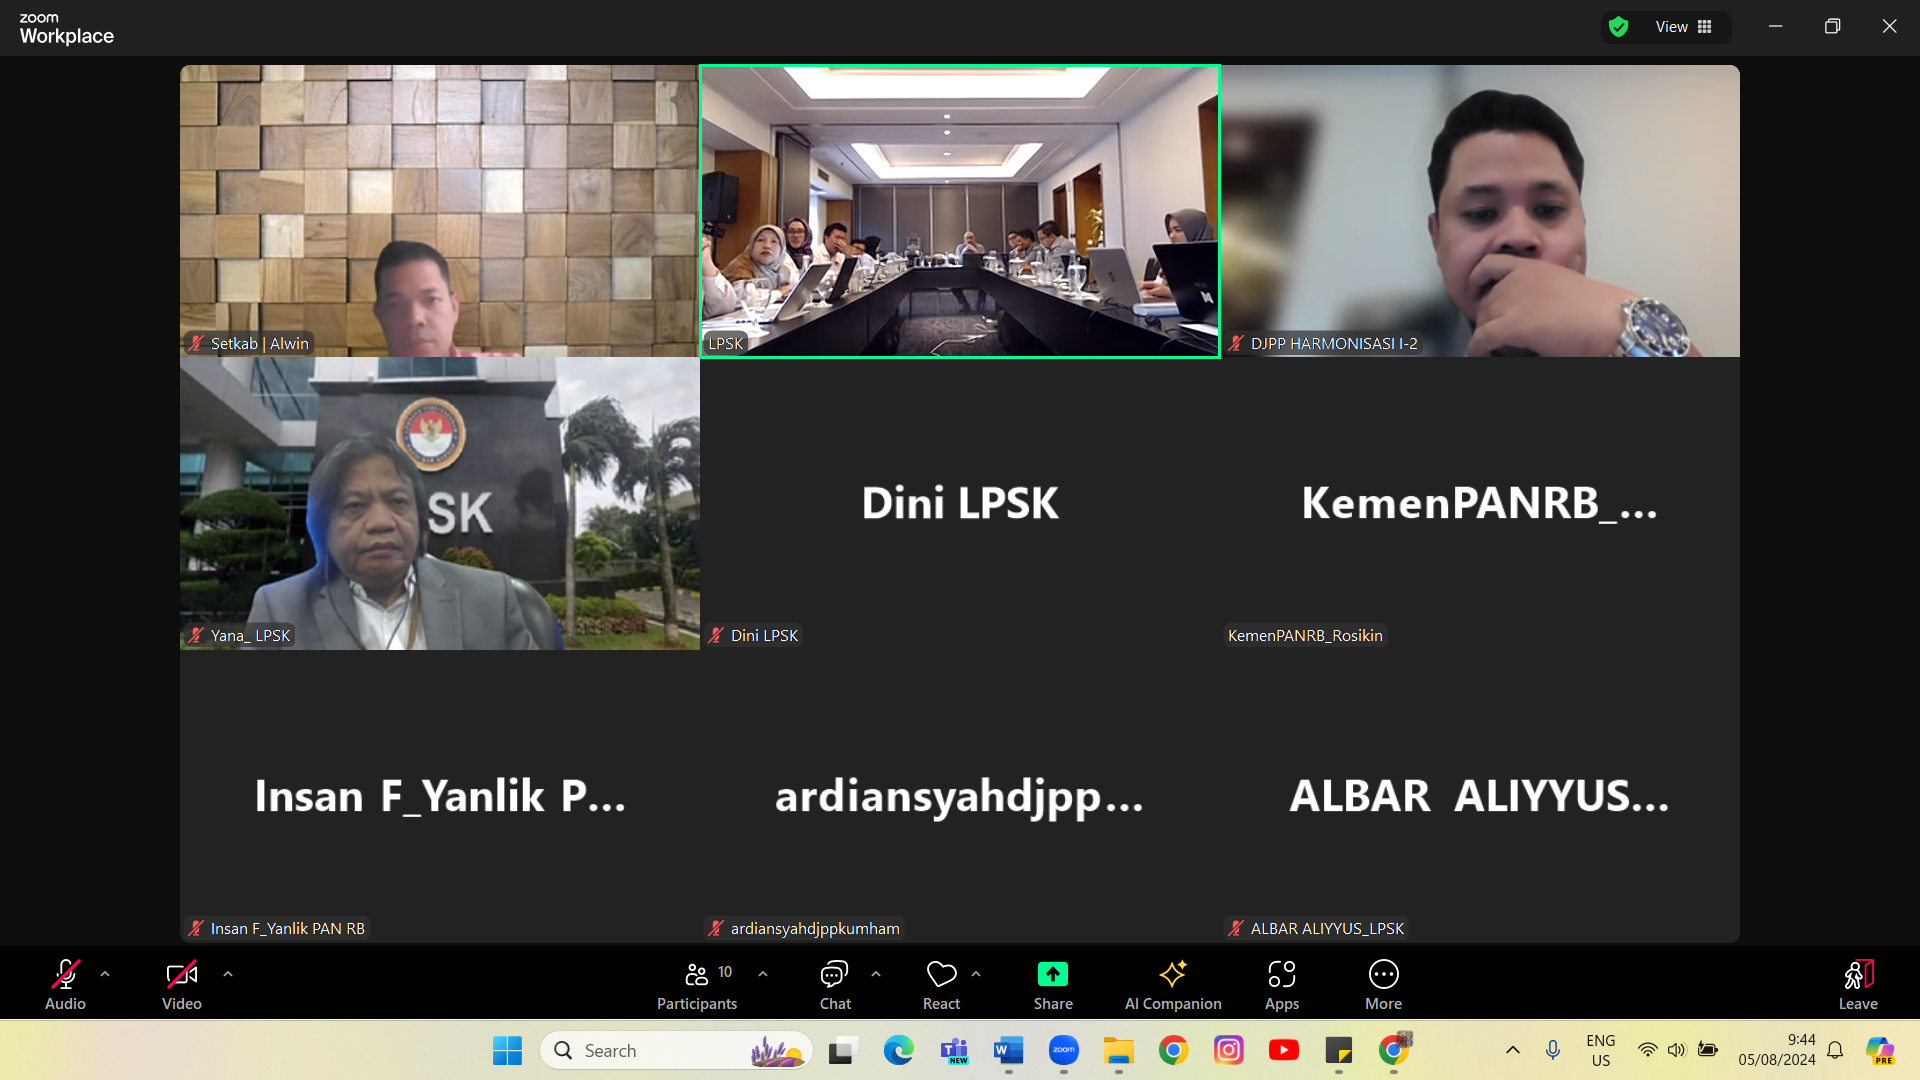The height and width of the screenshot is (1080, 1920).
Task: Open volume control tray icon
Action: coord(1677,1050)
